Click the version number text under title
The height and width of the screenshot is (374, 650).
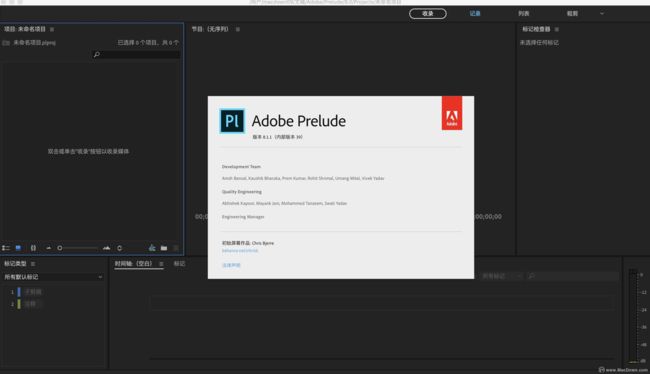click(x=277, y=137)
